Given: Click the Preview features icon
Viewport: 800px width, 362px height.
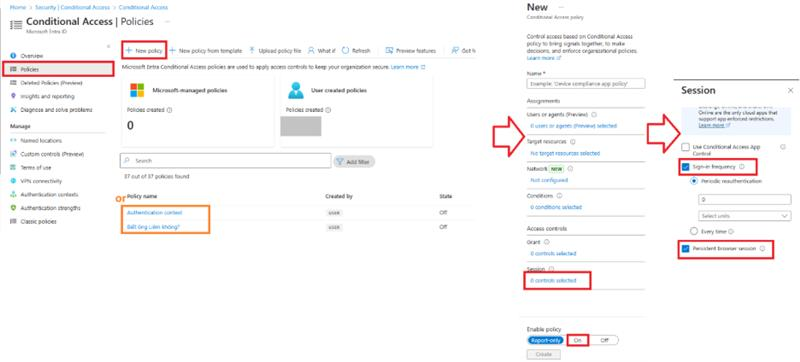Looking at the screenshot, I should coord(389,50).
